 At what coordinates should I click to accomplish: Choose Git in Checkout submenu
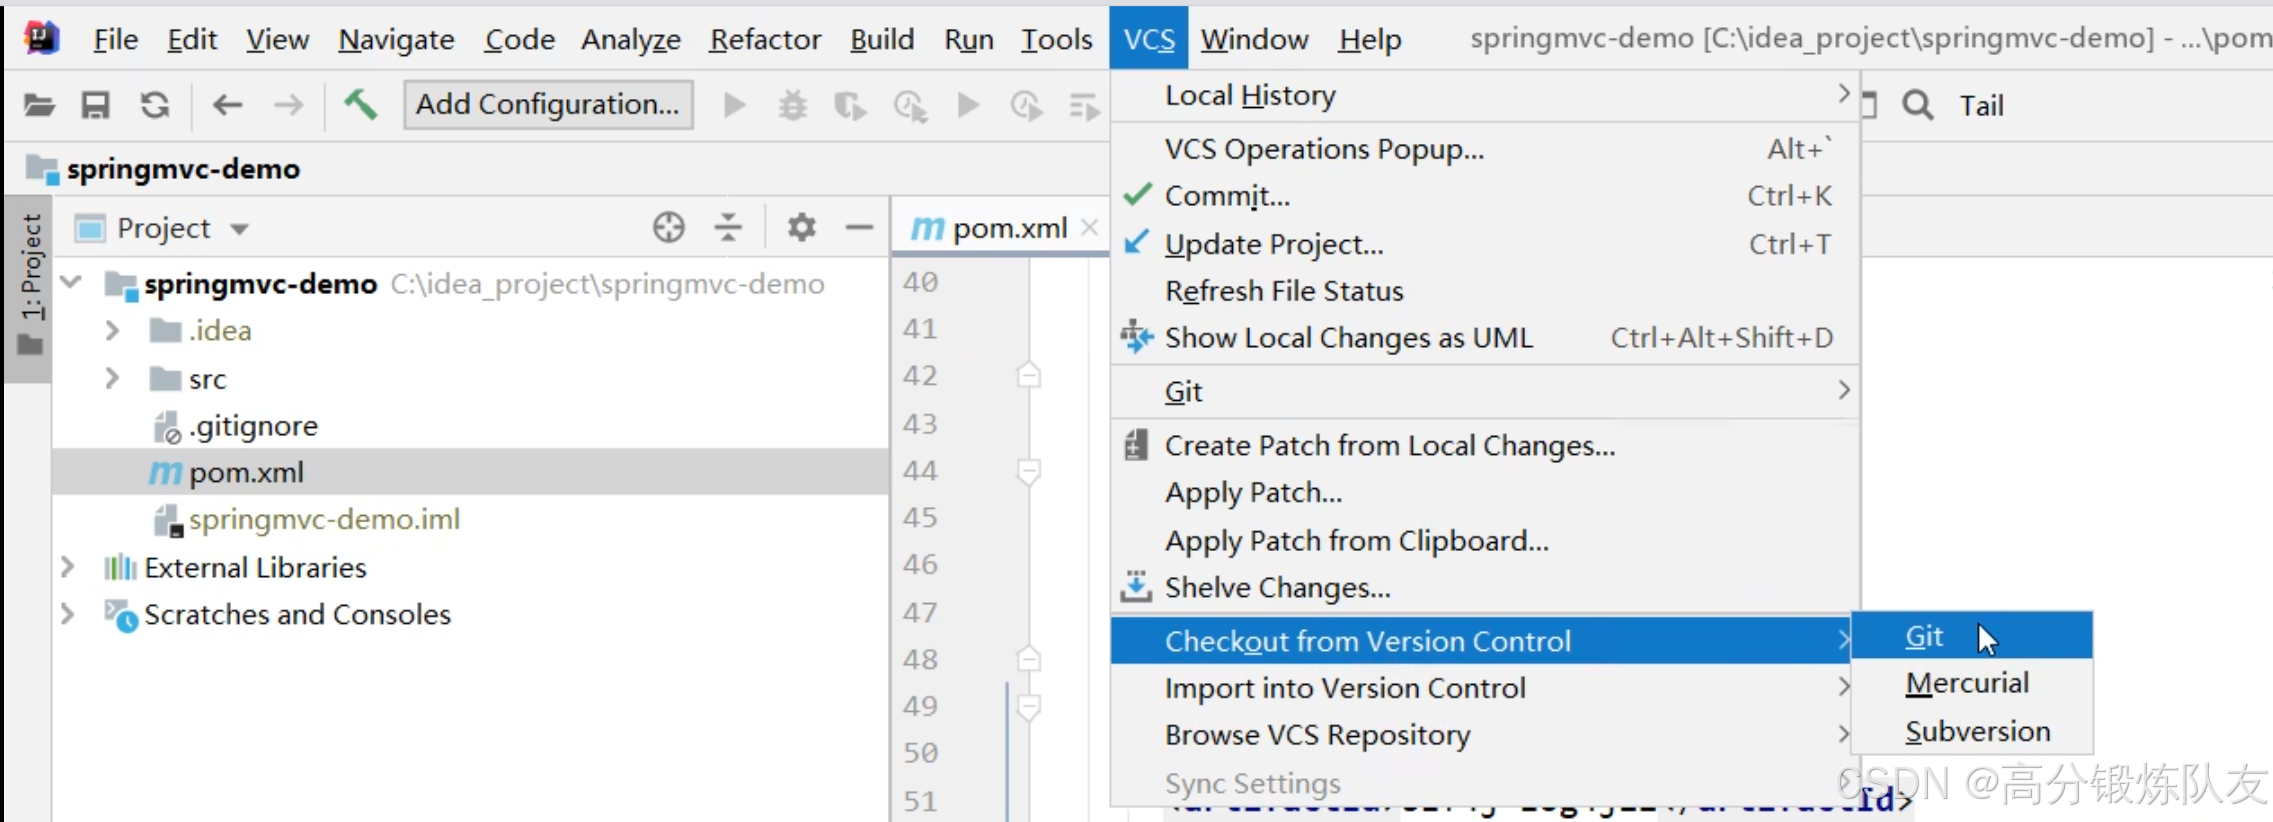pyautogui.click(x=1972, y=636)
